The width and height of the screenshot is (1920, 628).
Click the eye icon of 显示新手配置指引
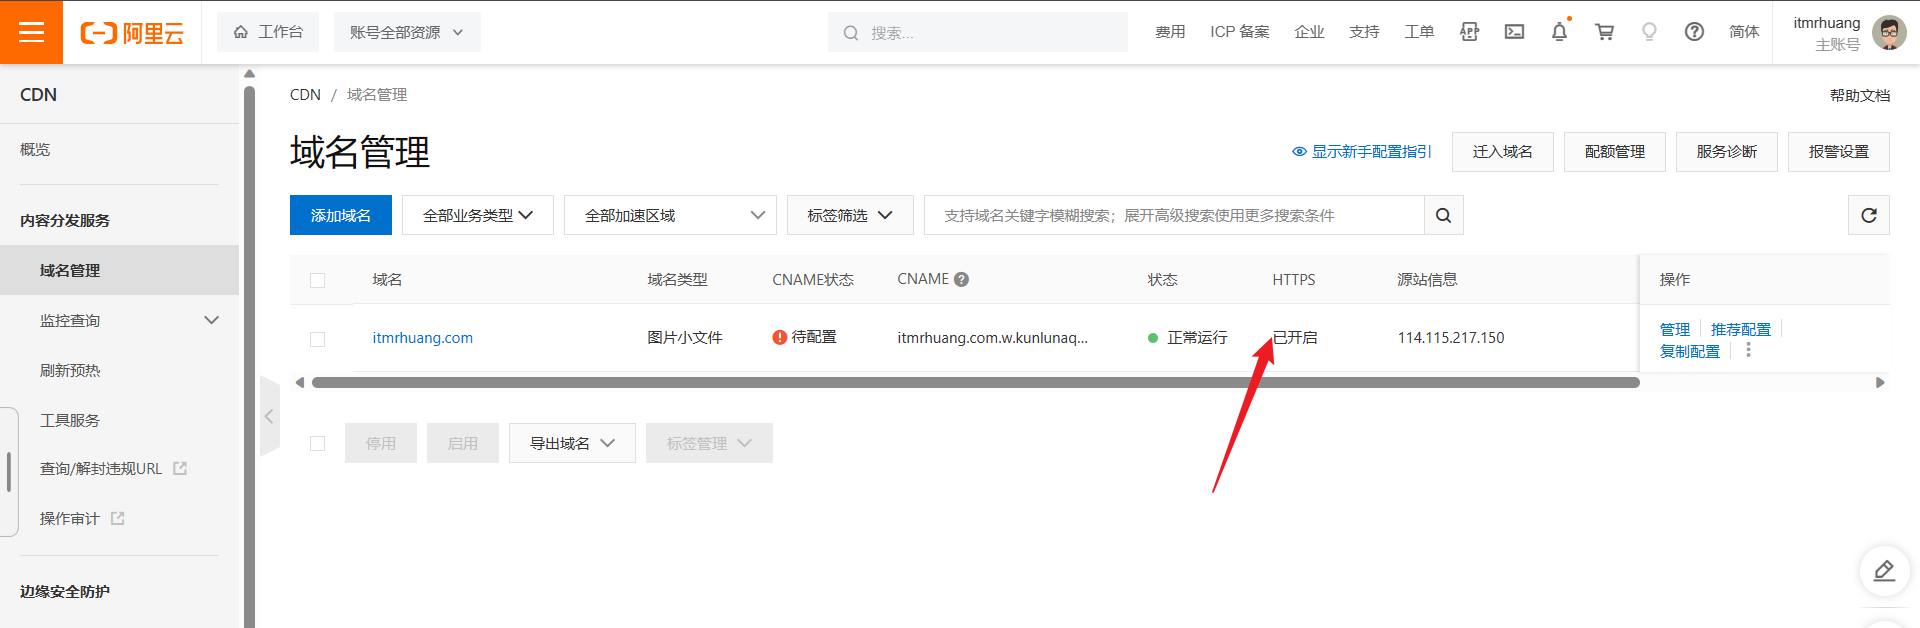point(1299,152)
